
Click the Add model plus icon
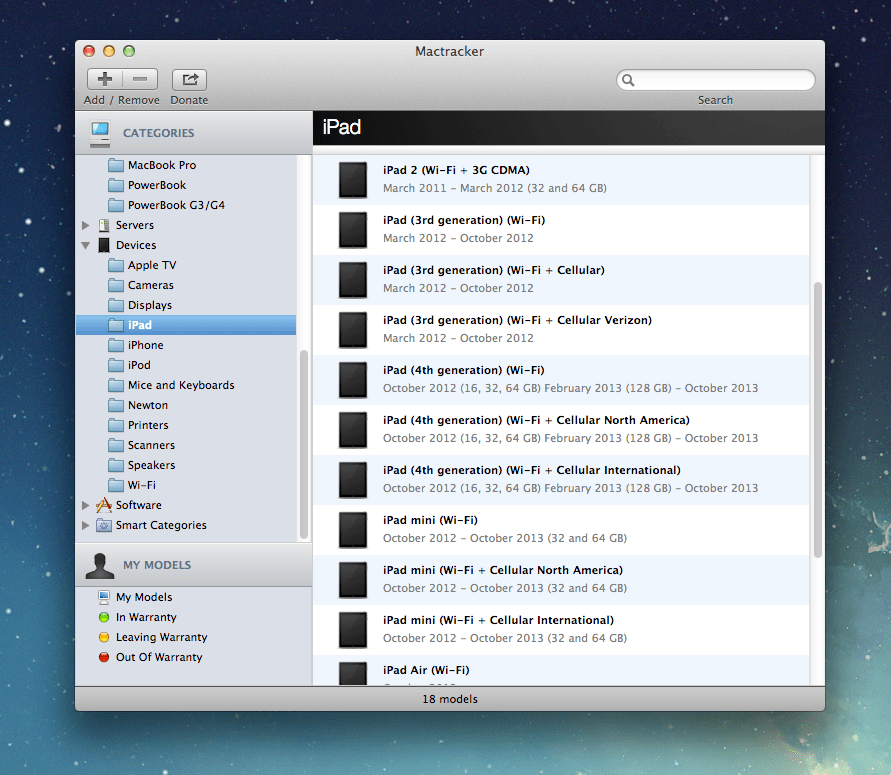point(104,78)
